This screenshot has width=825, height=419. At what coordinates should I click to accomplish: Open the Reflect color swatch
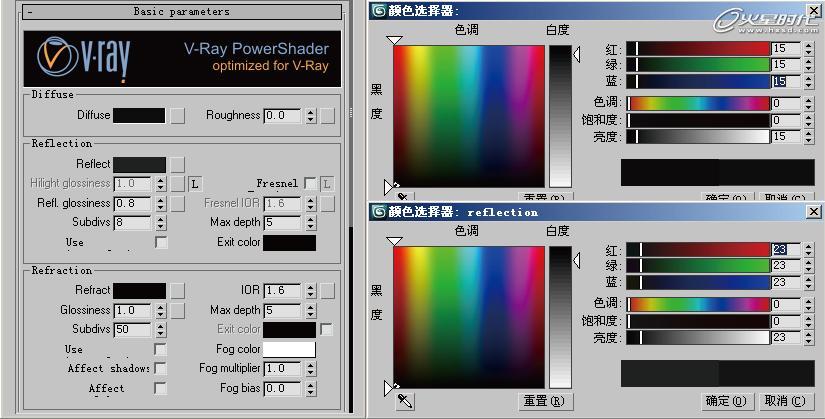(x=139, y=165)
